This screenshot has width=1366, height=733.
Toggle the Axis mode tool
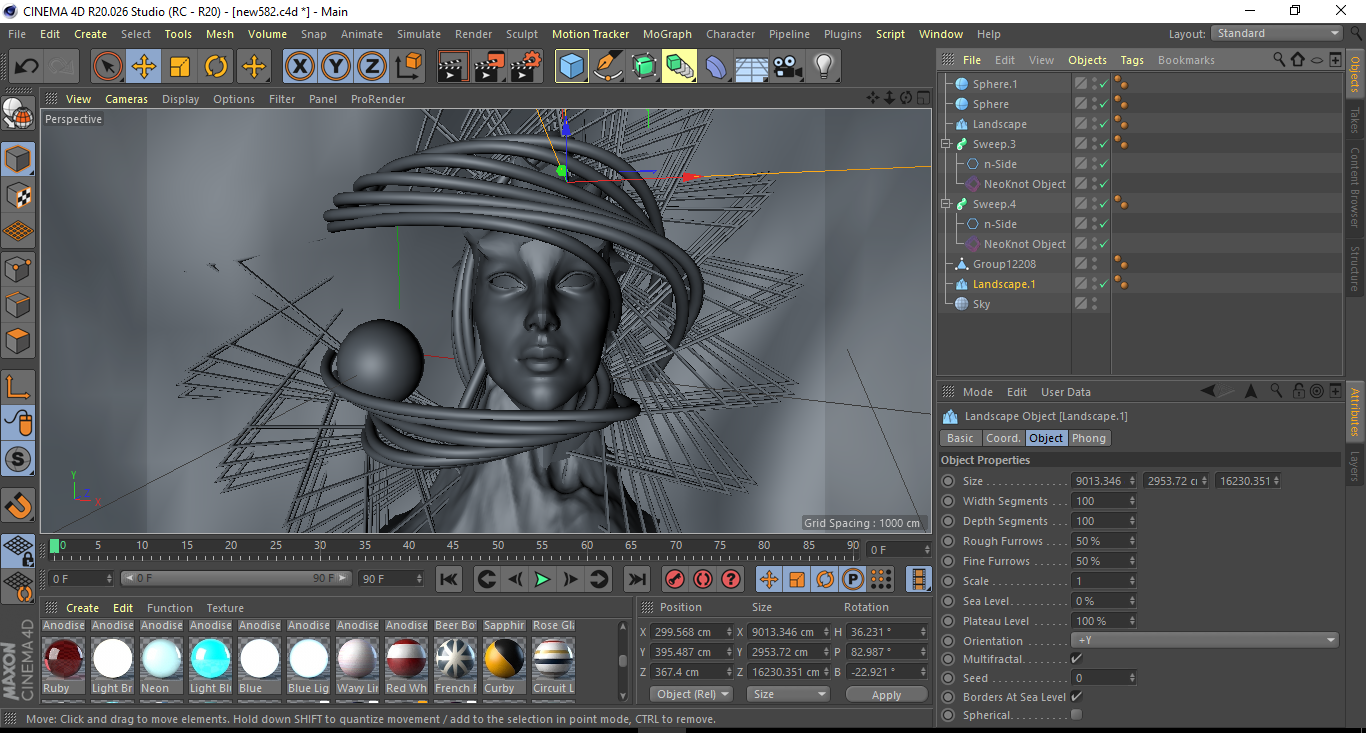tap(18, 387)
